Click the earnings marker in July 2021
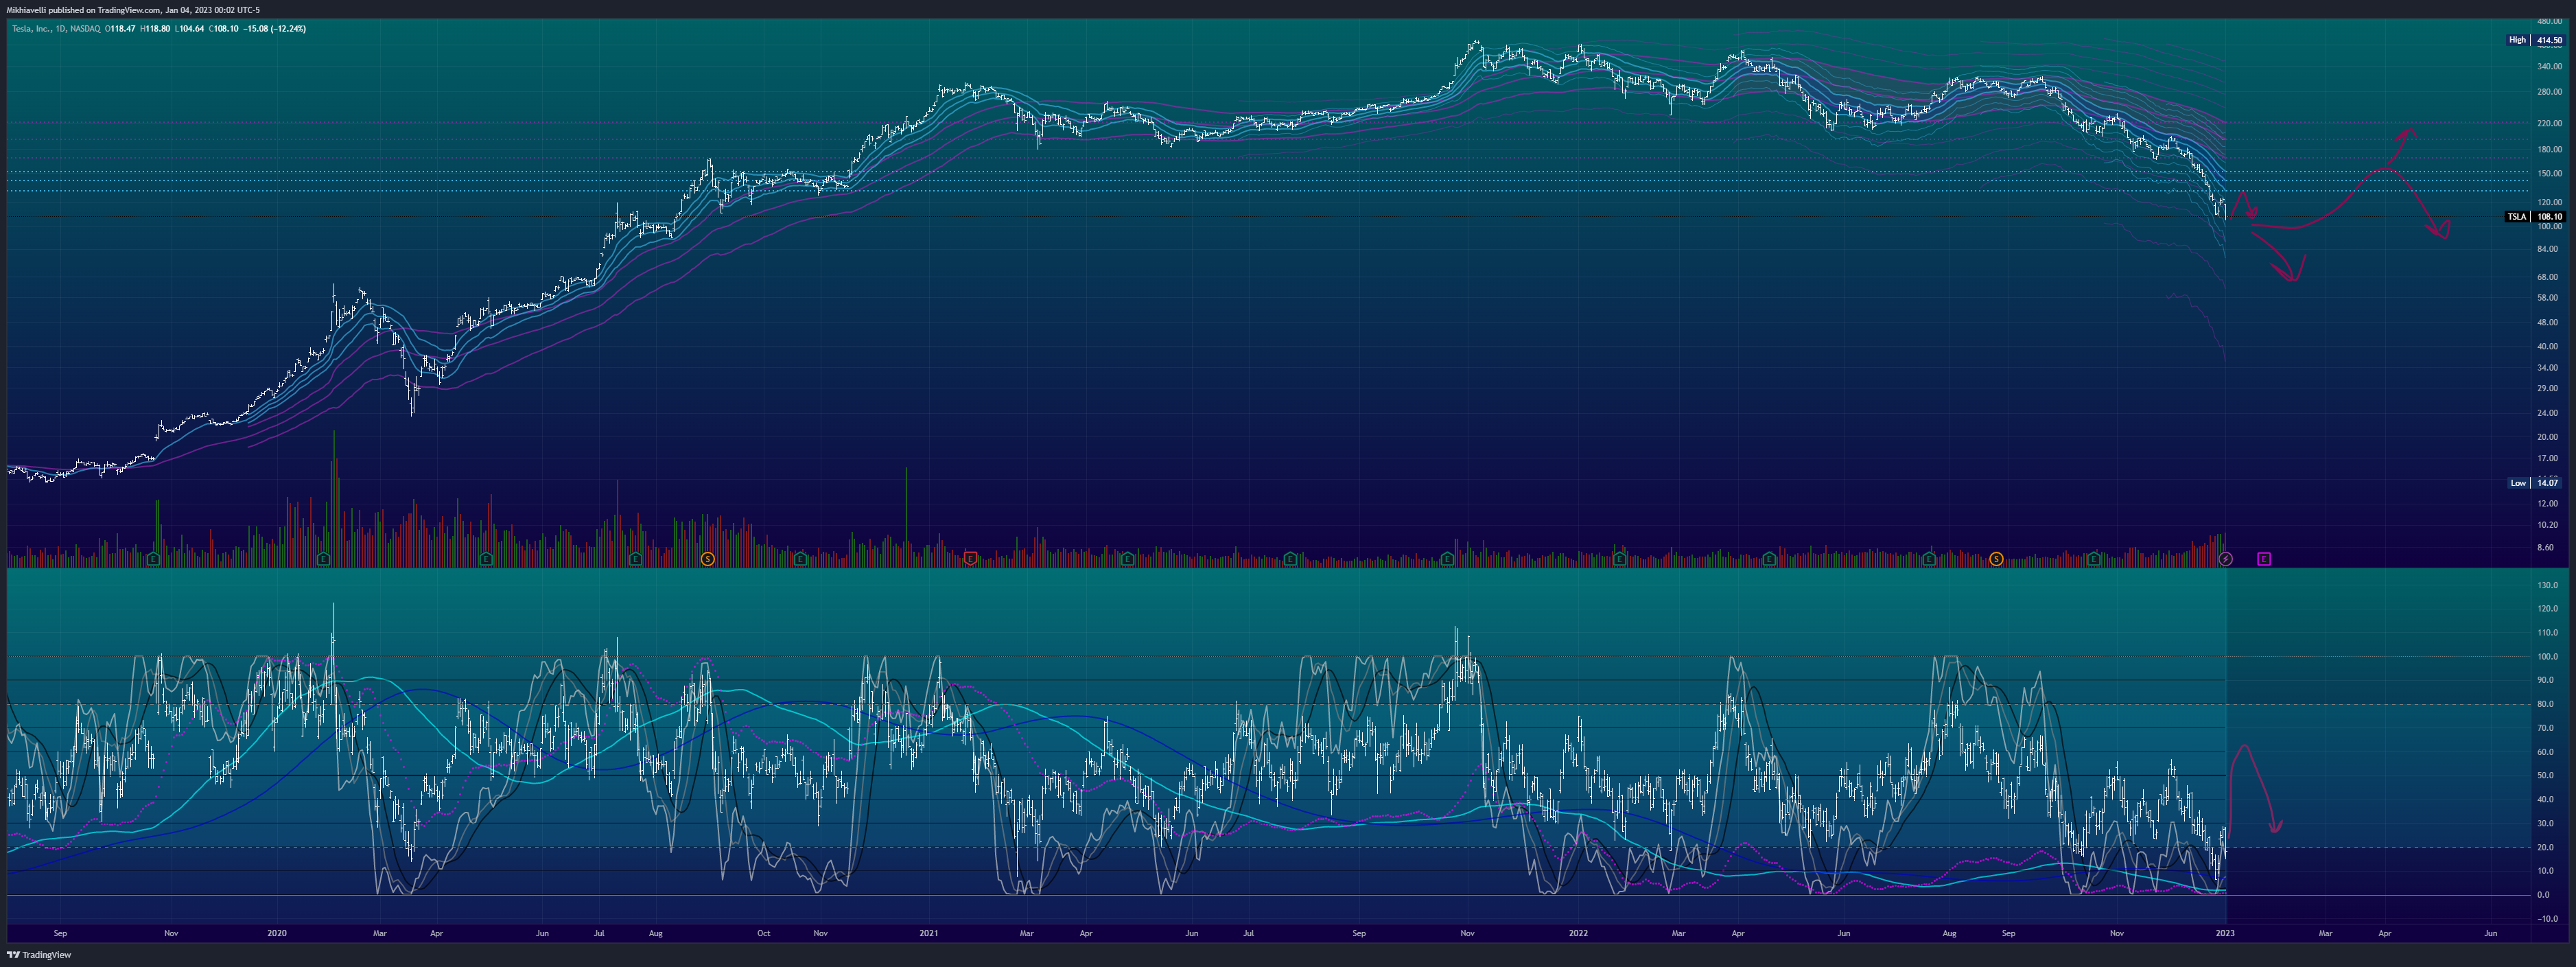Screen dimensions: 2576x967 coord(1290,559)
